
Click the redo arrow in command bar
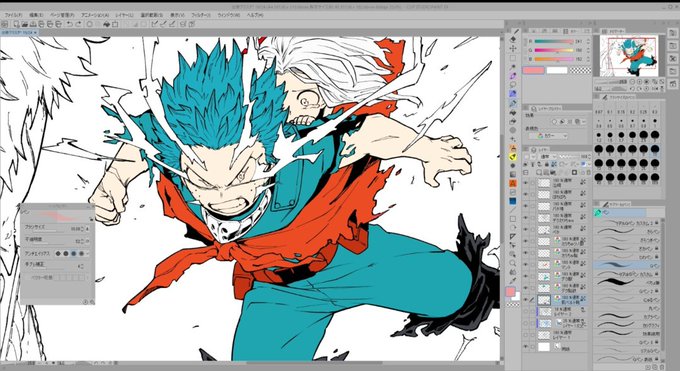(78, 24)
